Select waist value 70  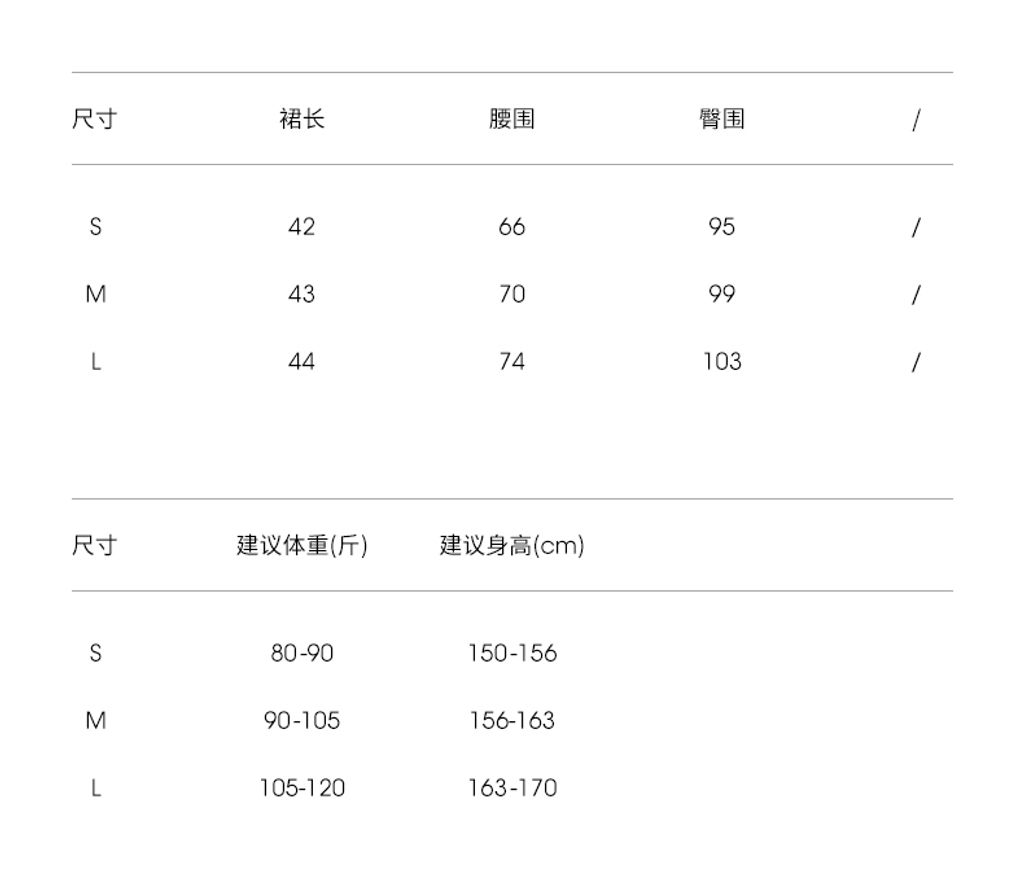click(511, 294)
